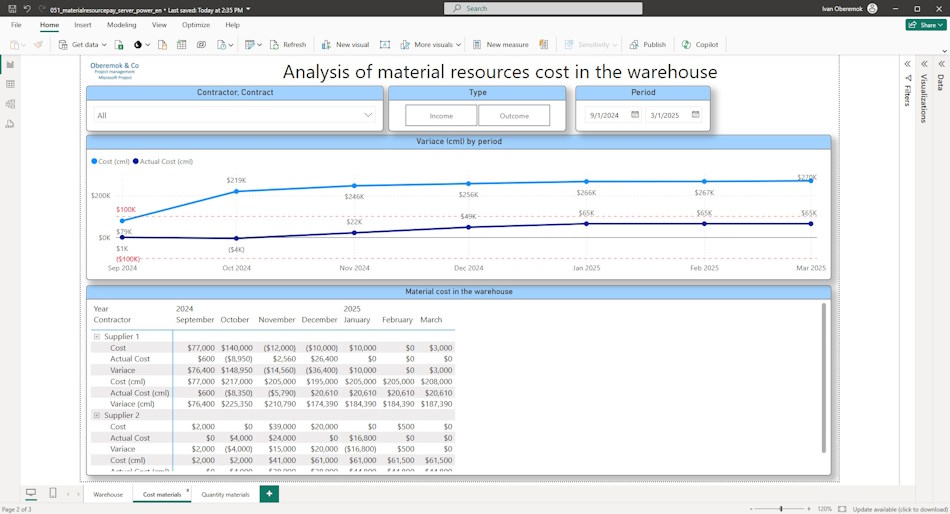Close the Cost materials page tab

pos(188,490)
